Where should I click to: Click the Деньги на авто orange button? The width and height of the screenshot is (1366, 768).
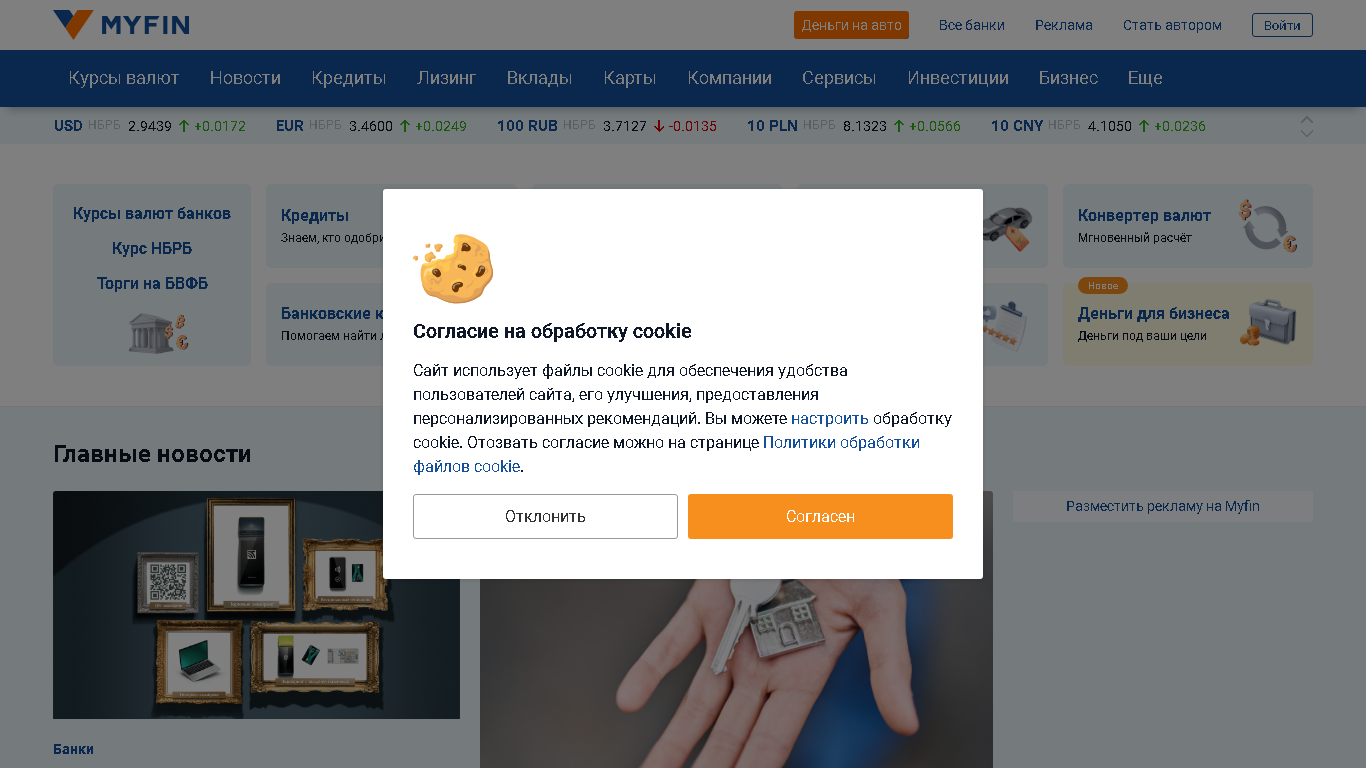(851, 25)
